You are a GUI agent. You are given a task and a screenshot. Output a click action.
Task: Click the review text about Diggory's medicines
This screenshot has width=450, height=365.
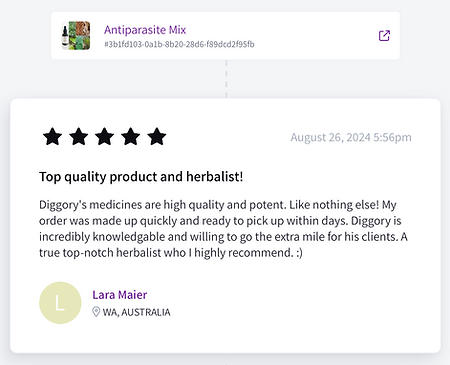[223, 229]
